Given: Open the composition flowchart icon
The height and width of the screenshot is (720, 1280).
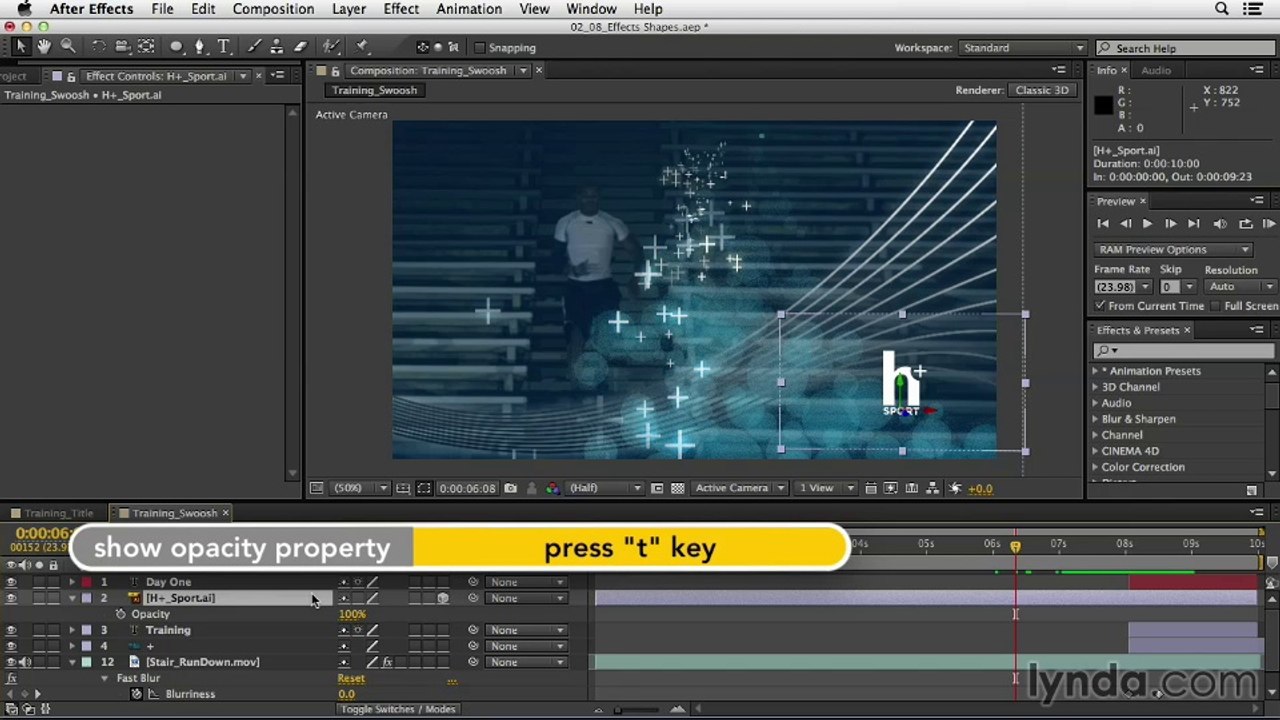Looking at the screenshot, I should click(933, 488).
